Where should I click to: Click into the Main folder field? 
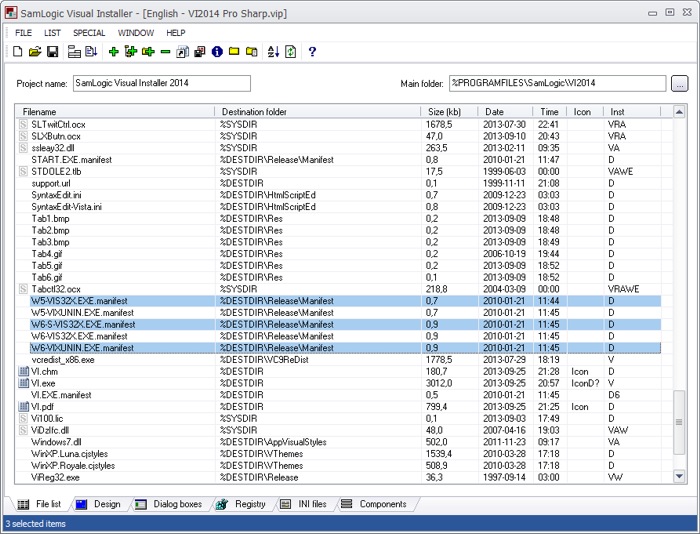558,83
